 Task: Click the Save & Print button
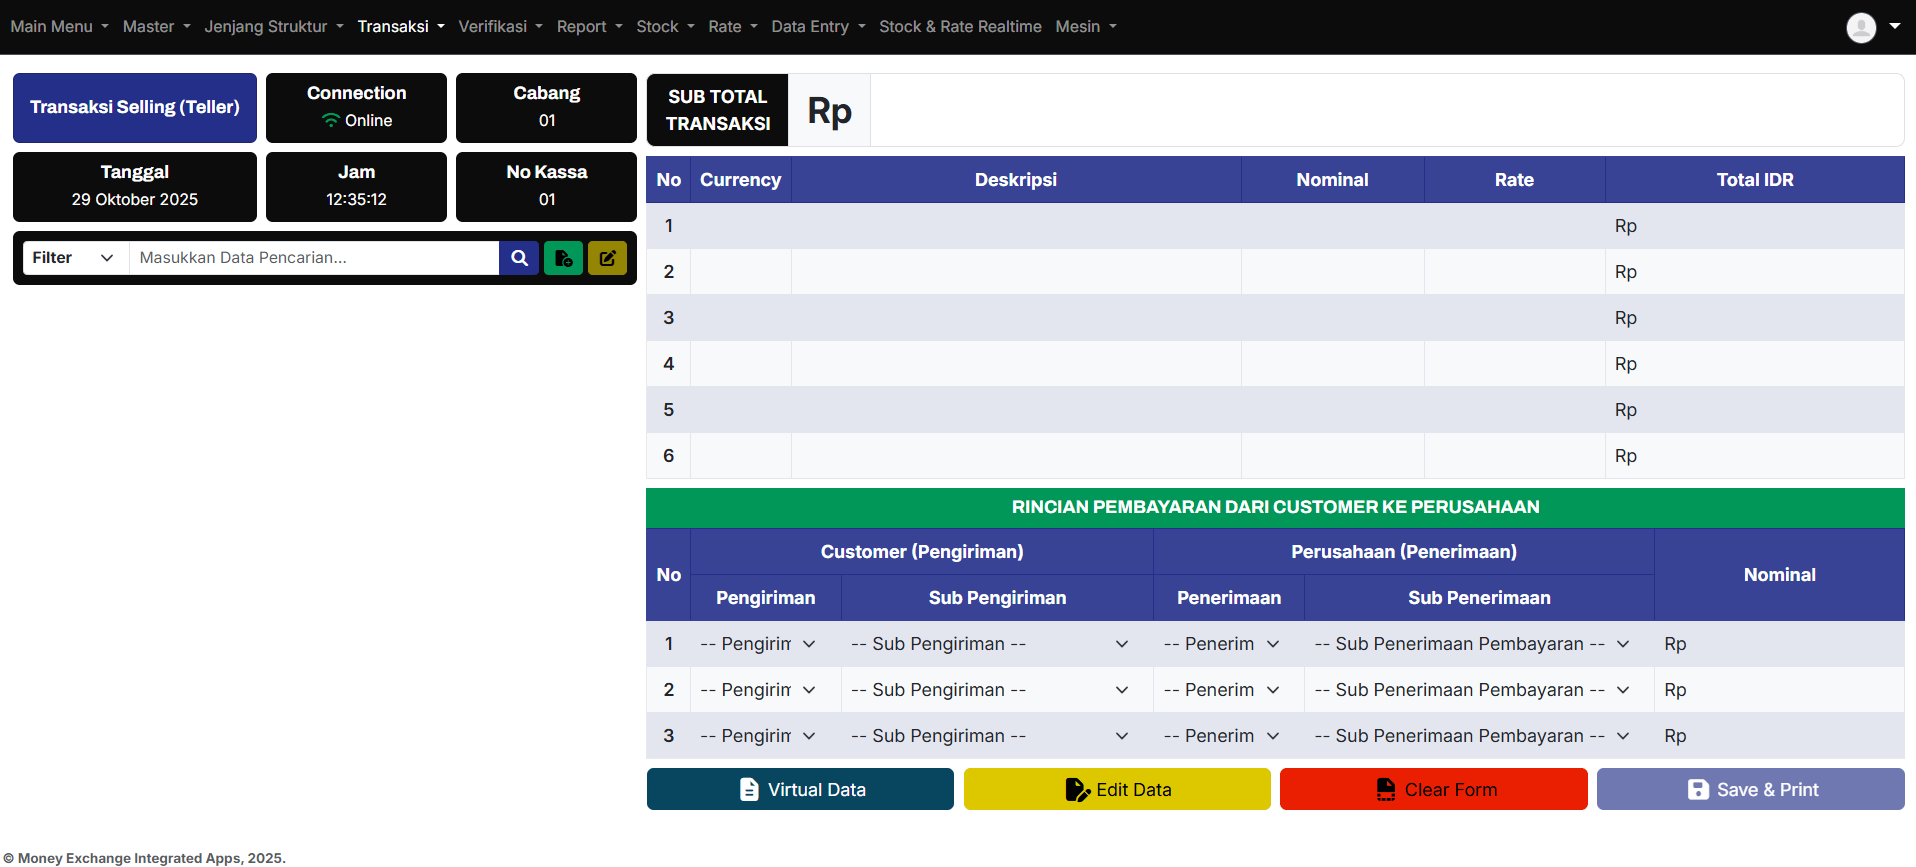coord(1750,789)
